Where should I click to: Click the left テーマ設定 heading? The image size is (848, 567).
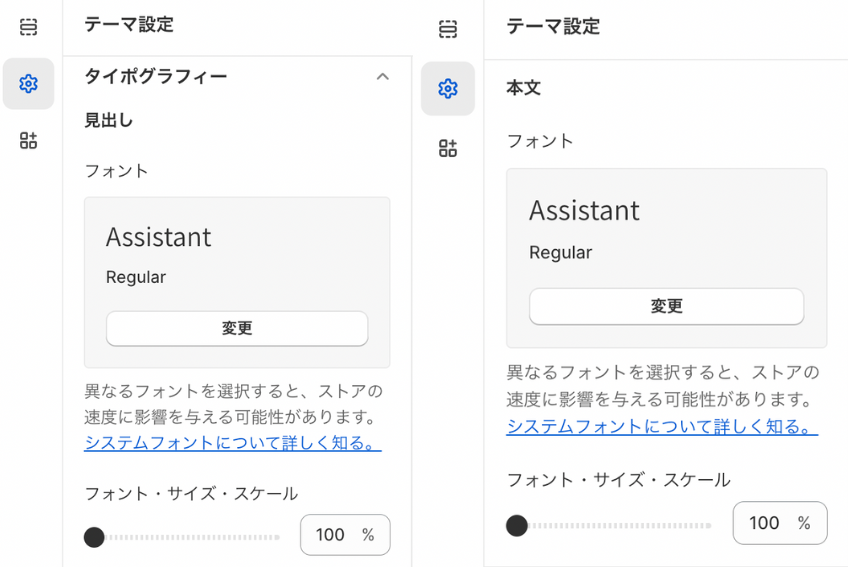[x=129, y=24]
